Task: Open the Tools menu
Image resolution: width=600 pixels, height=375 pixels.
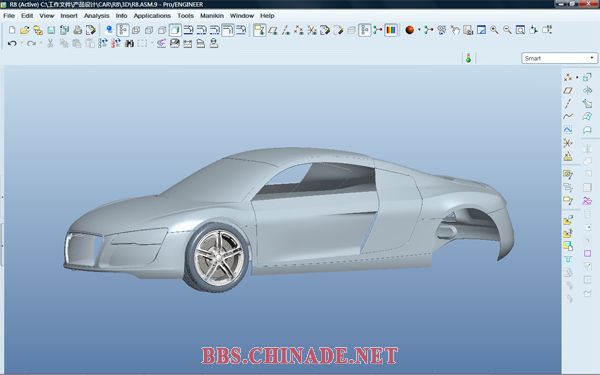Action: click(185, 16)
